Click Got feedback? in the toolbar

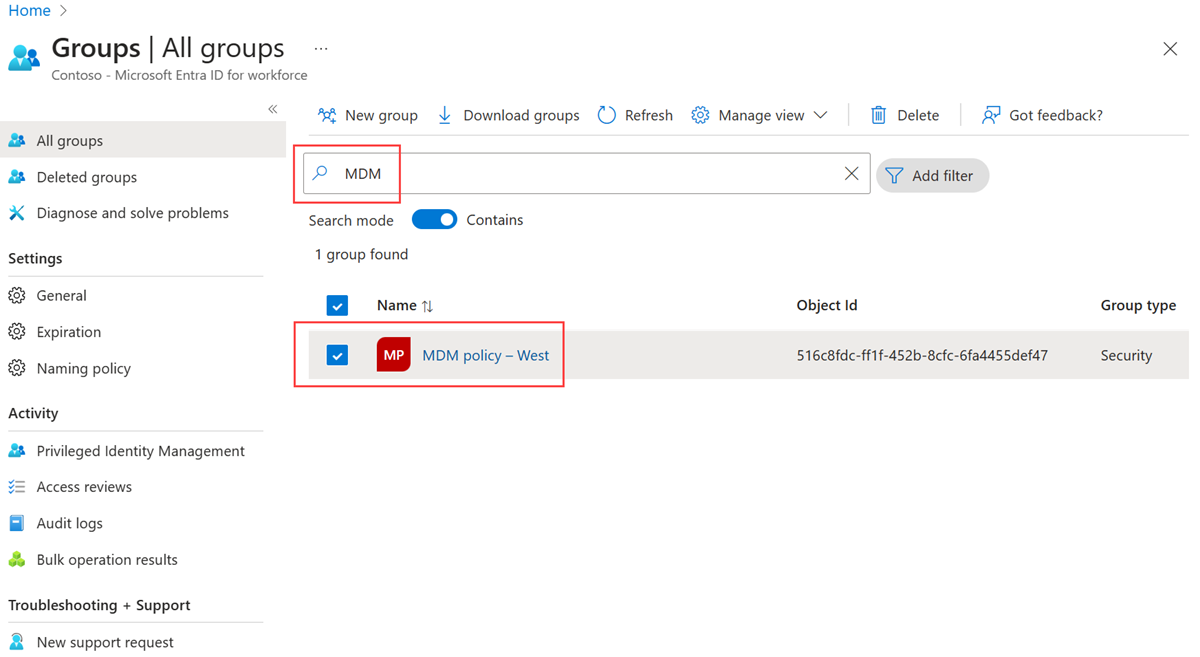point(1042,115)
